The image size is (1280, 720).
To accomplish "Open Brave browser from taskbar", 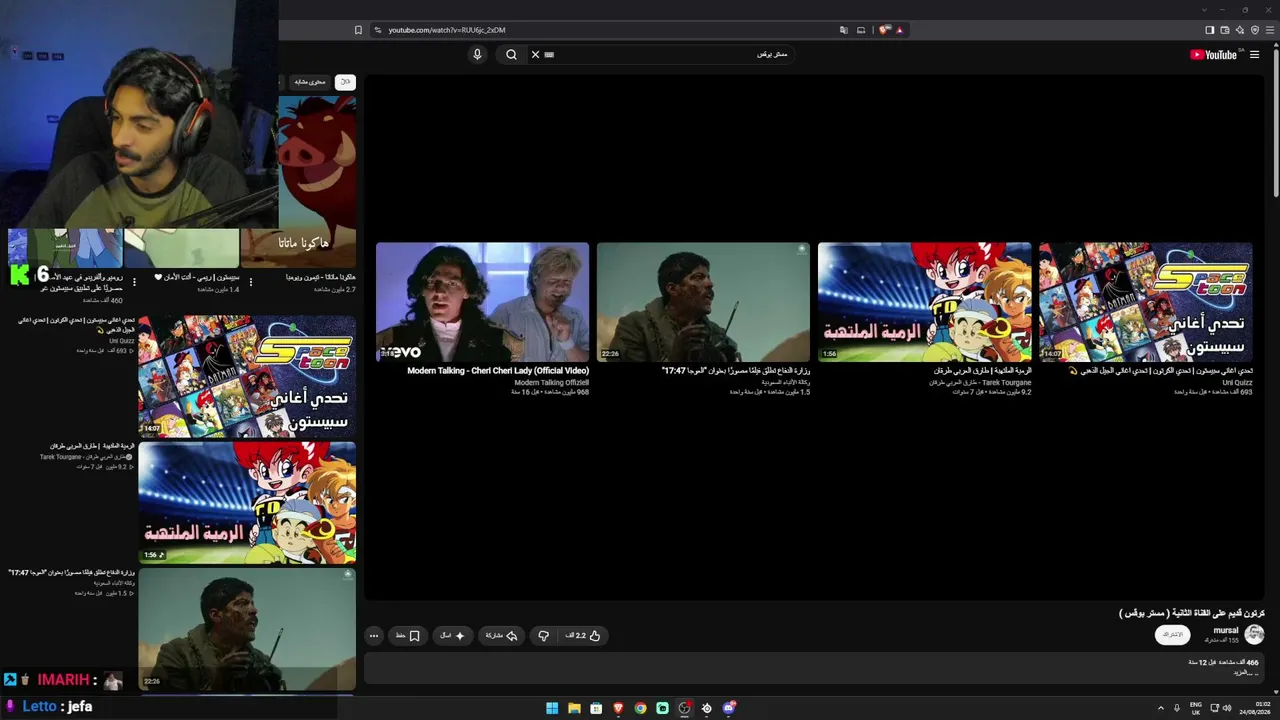I will [618, 708].
